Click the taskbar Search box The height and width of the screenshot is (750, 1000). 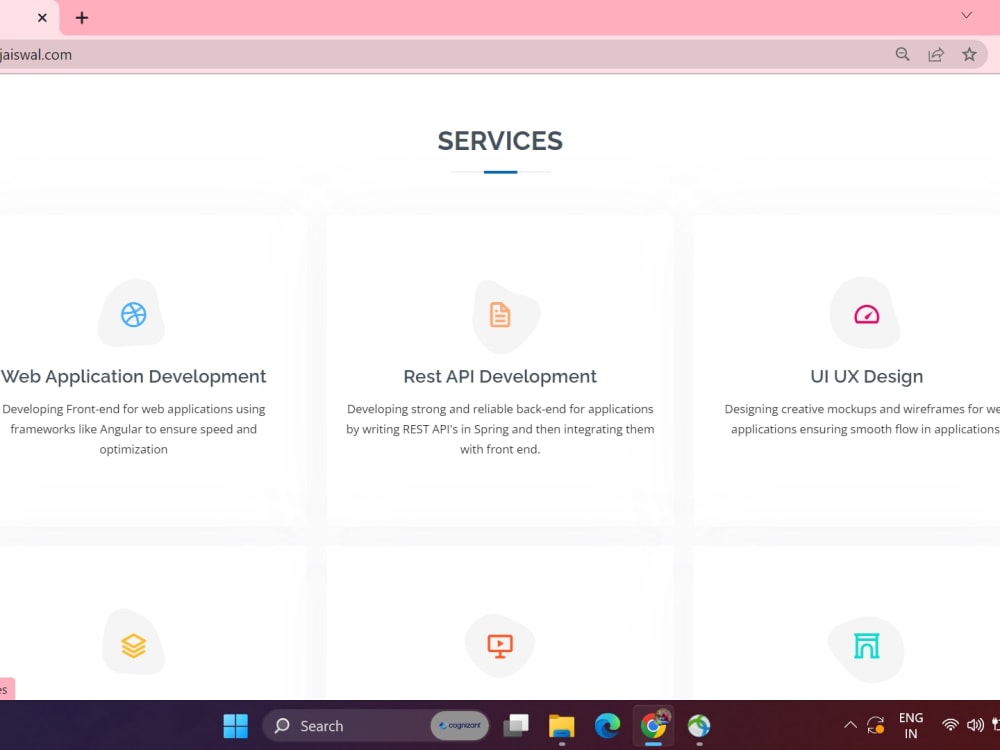pyautogui.click(x=376, y=726)
